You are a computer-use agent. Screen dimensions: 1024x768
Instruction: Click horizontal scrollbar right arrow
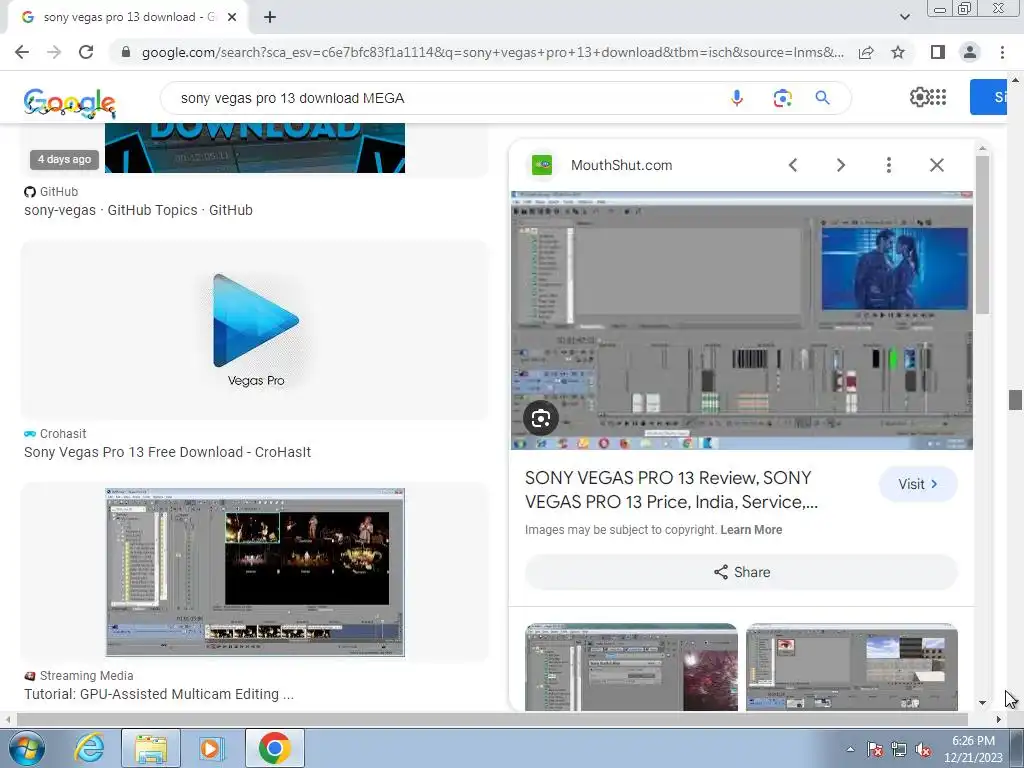tap(999, 720)
